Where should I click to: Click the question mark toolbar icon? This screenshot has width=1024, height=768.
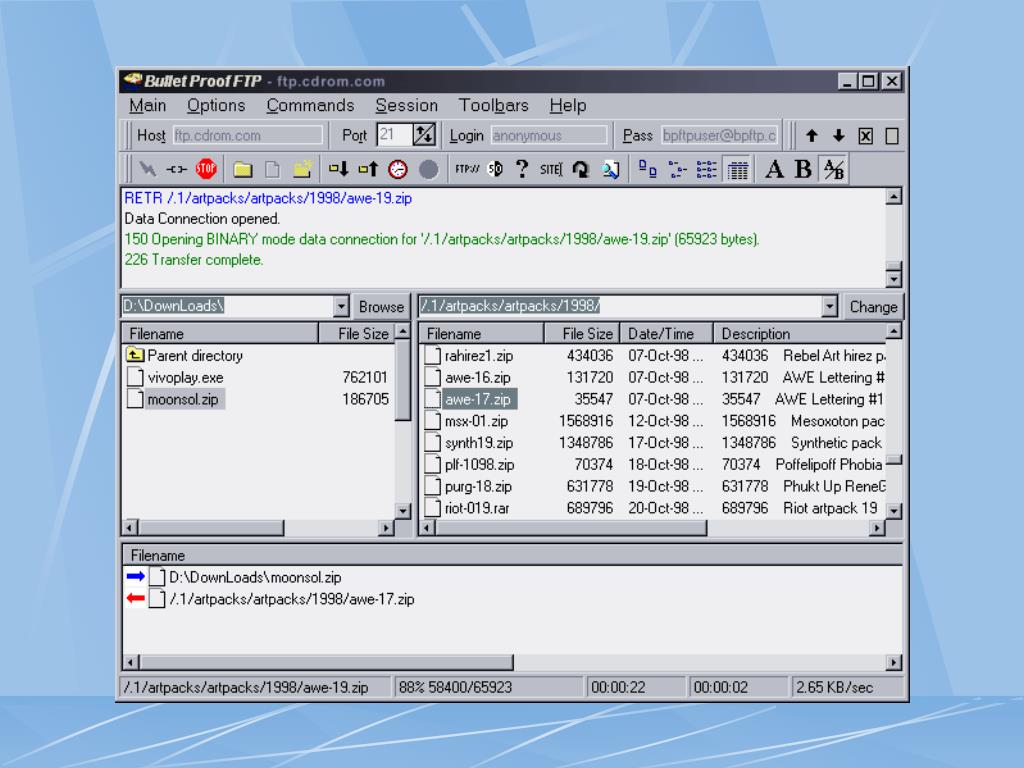522,170
